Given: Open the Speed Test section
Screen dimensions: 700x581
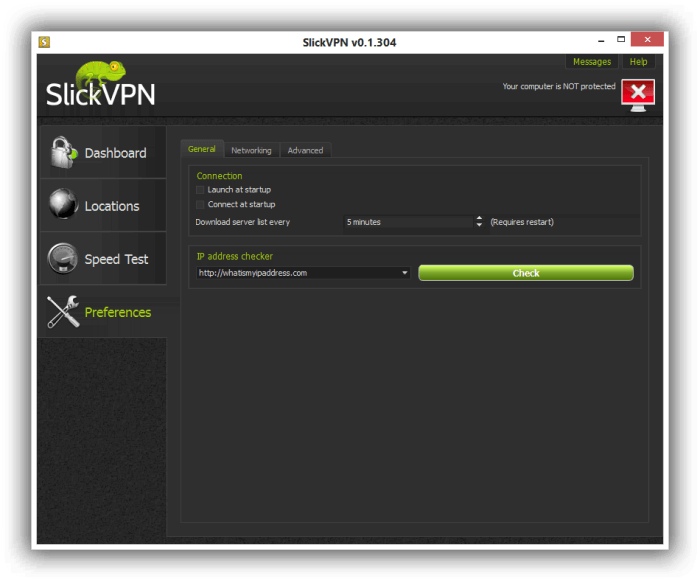Looking at the screenshot, I should click(x=103, y=259).
